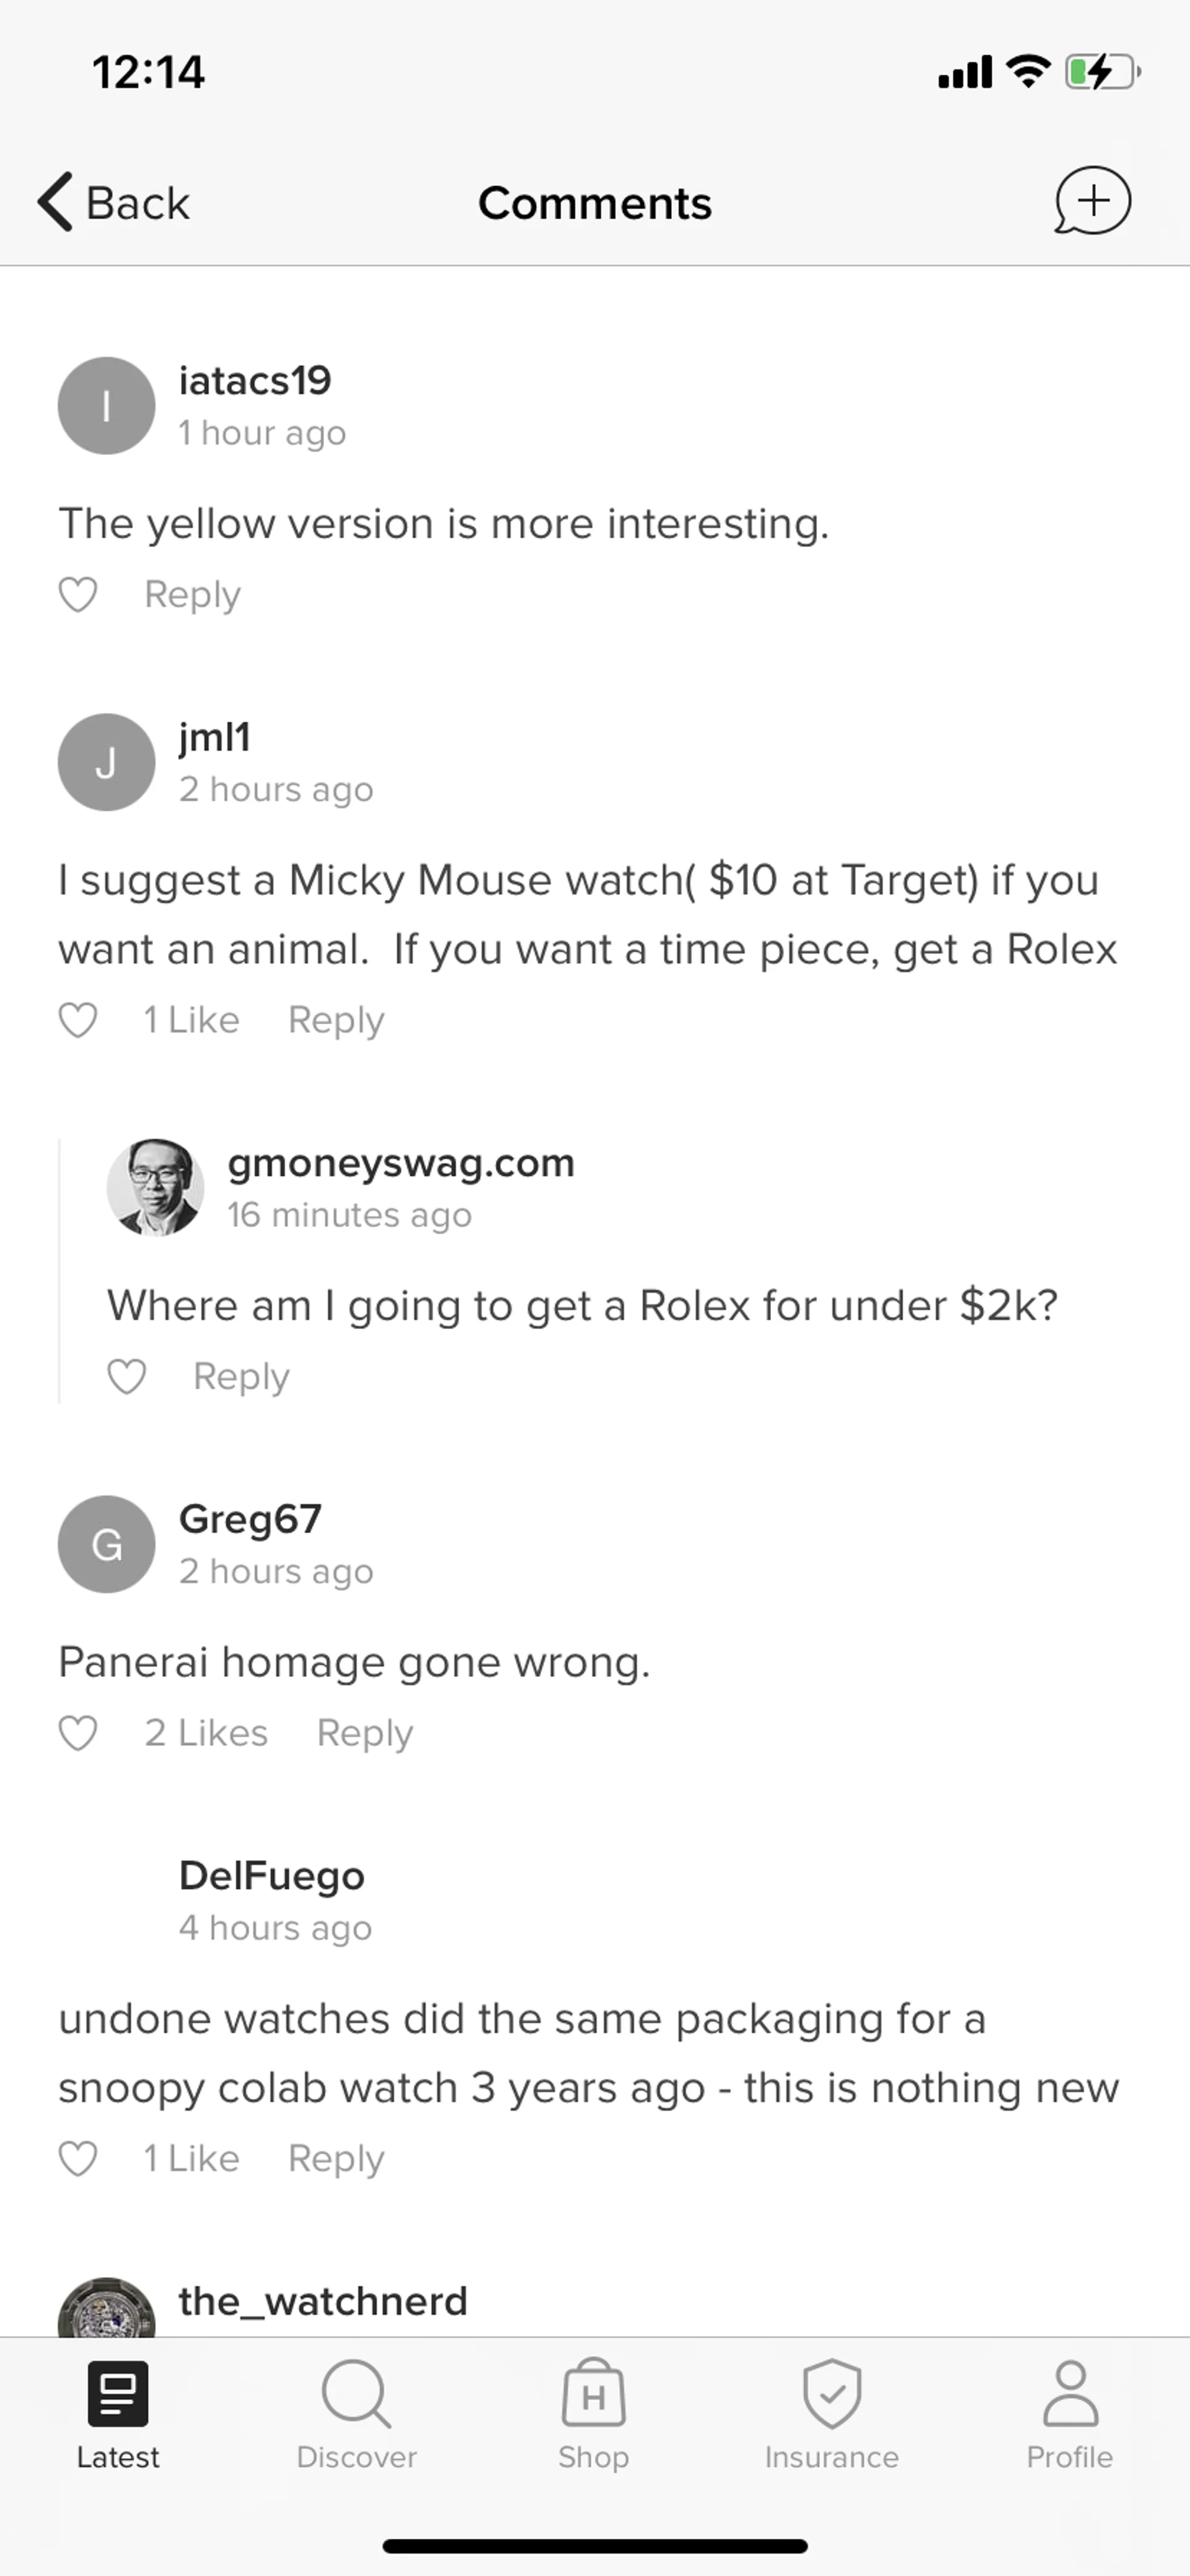Reply to DelFuego's snoopy colab comment
This screenshot has height=2576, width=1190.
point(336,2159)
